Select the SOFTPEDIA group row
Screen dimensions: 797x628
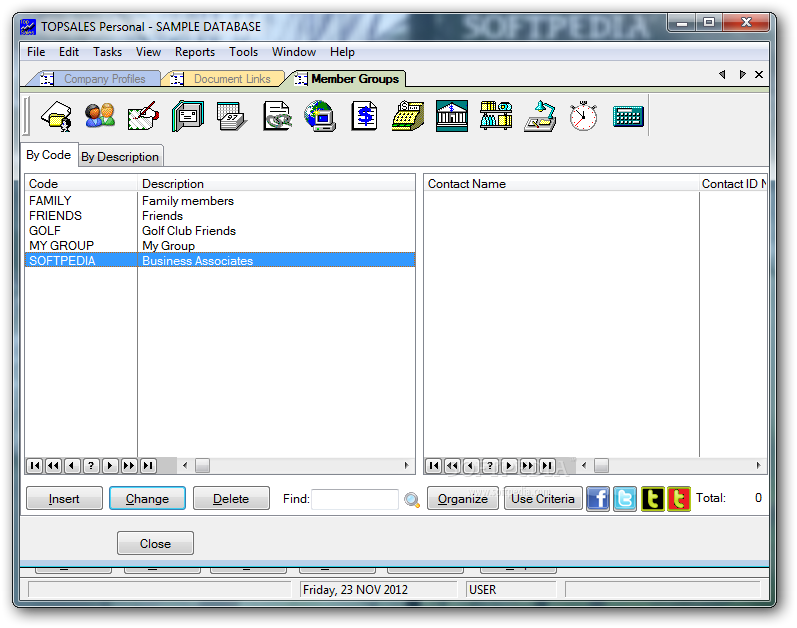pyautogui.click(x=220, y=261)
